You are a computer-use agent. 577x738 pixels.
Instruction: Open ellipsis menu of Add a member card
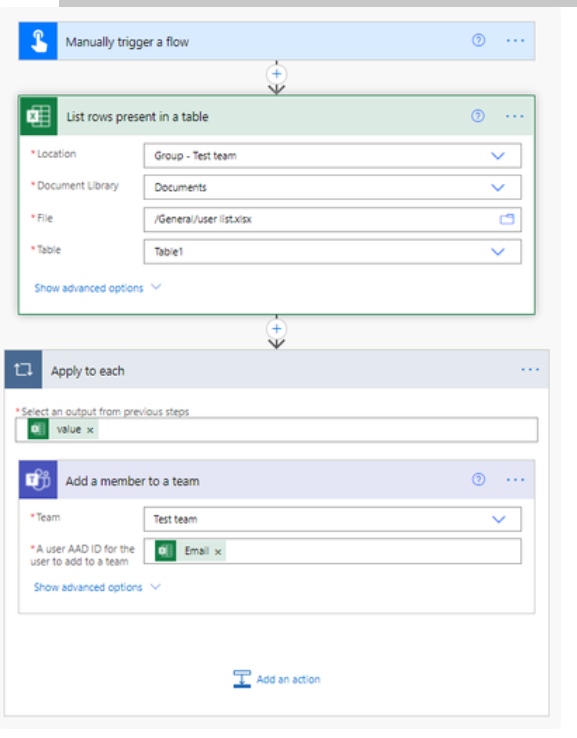pos(515,480)
